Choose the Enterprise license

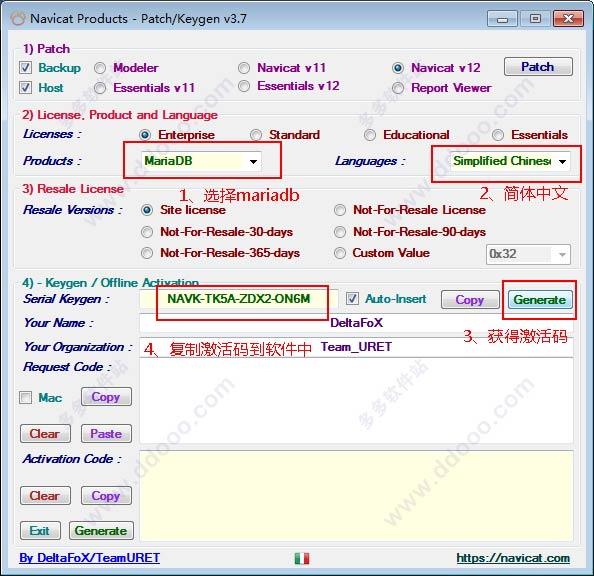pyautogui.click(x=145, y=135)
